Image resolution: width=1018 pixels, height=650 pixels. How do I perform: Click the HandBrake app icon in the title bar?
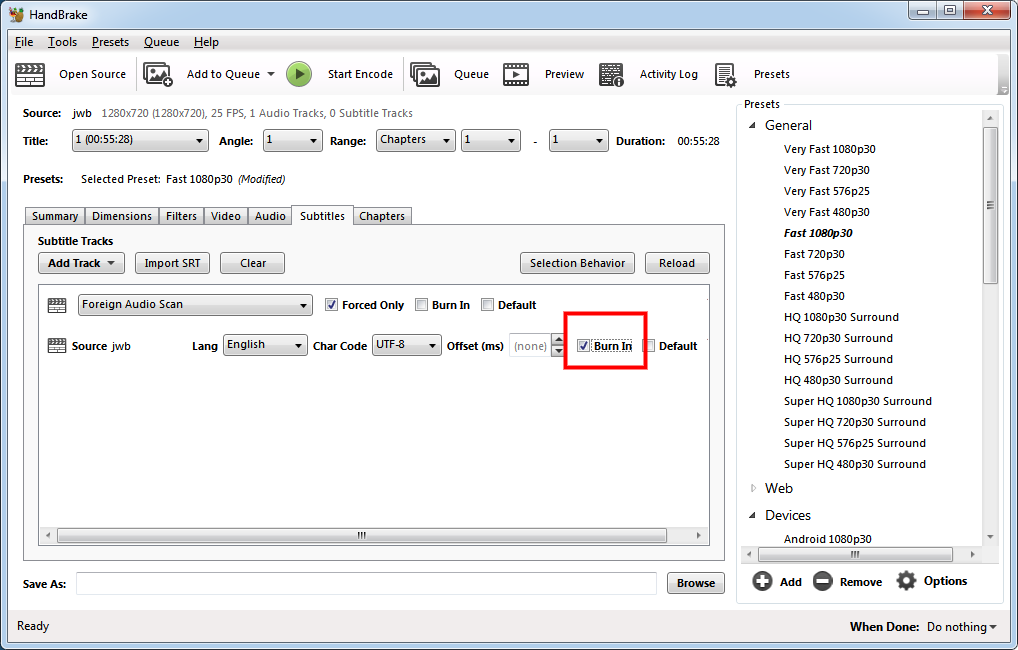[x=16, y=14]
